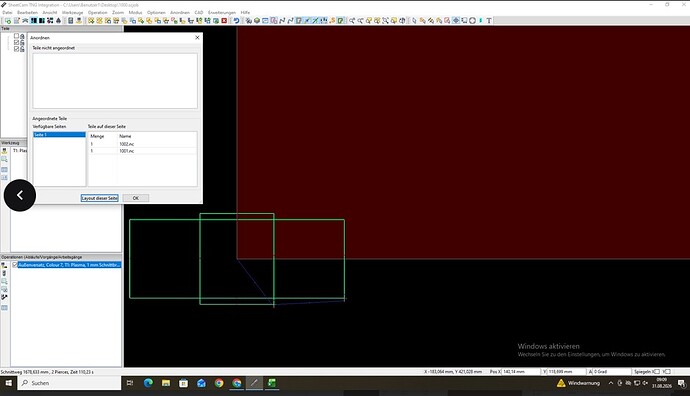Click the round black back arrow button

(x=20, y=195)
